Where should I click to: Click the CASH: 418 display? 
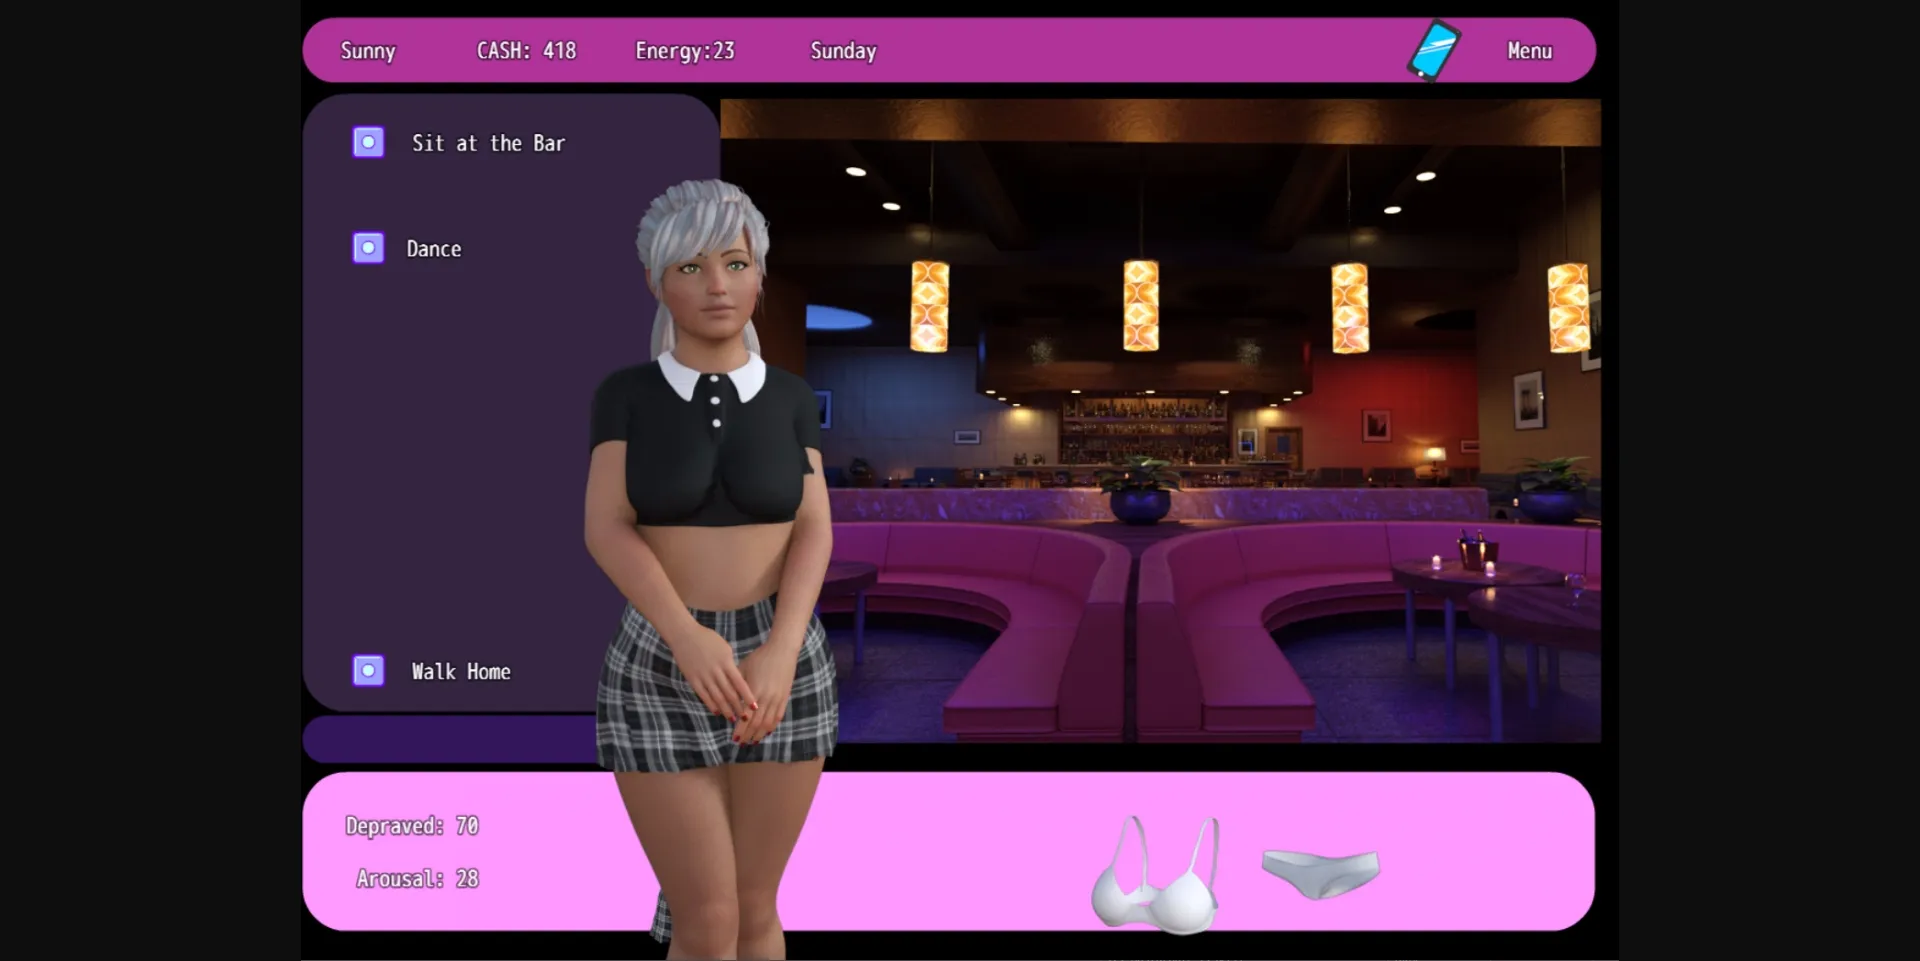(527, 50)
